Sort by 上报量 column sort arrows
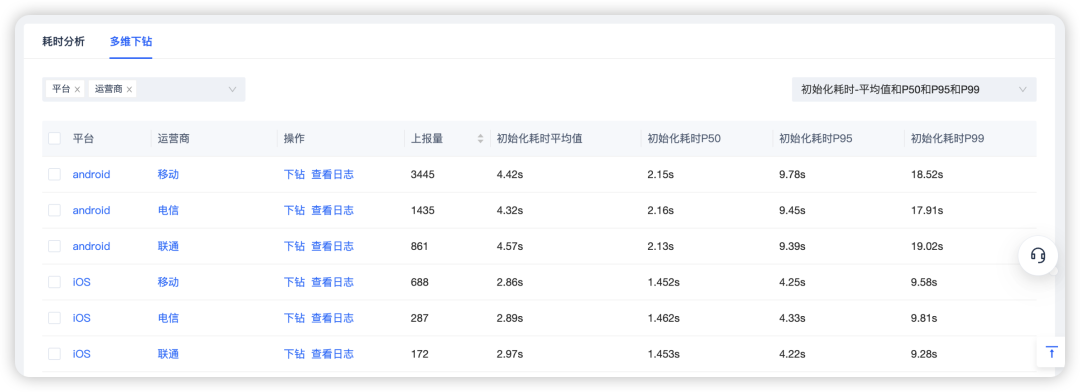The width and height of the screenshot is (1080, 392). (x=480, y=138)
